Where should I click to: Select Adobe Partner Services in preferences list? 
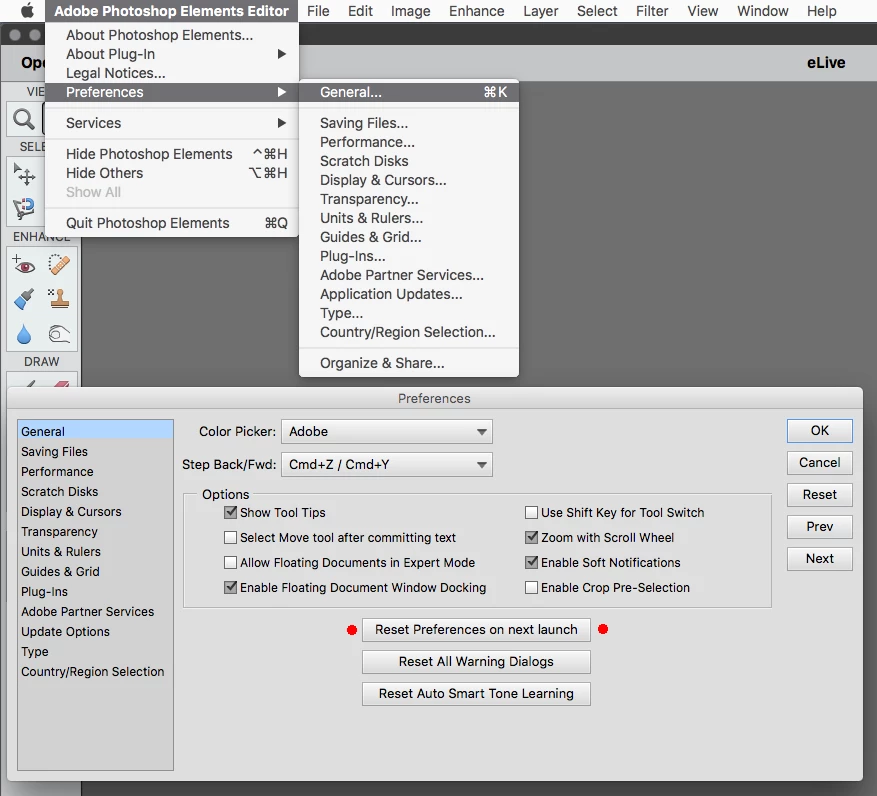click(95, 611)
